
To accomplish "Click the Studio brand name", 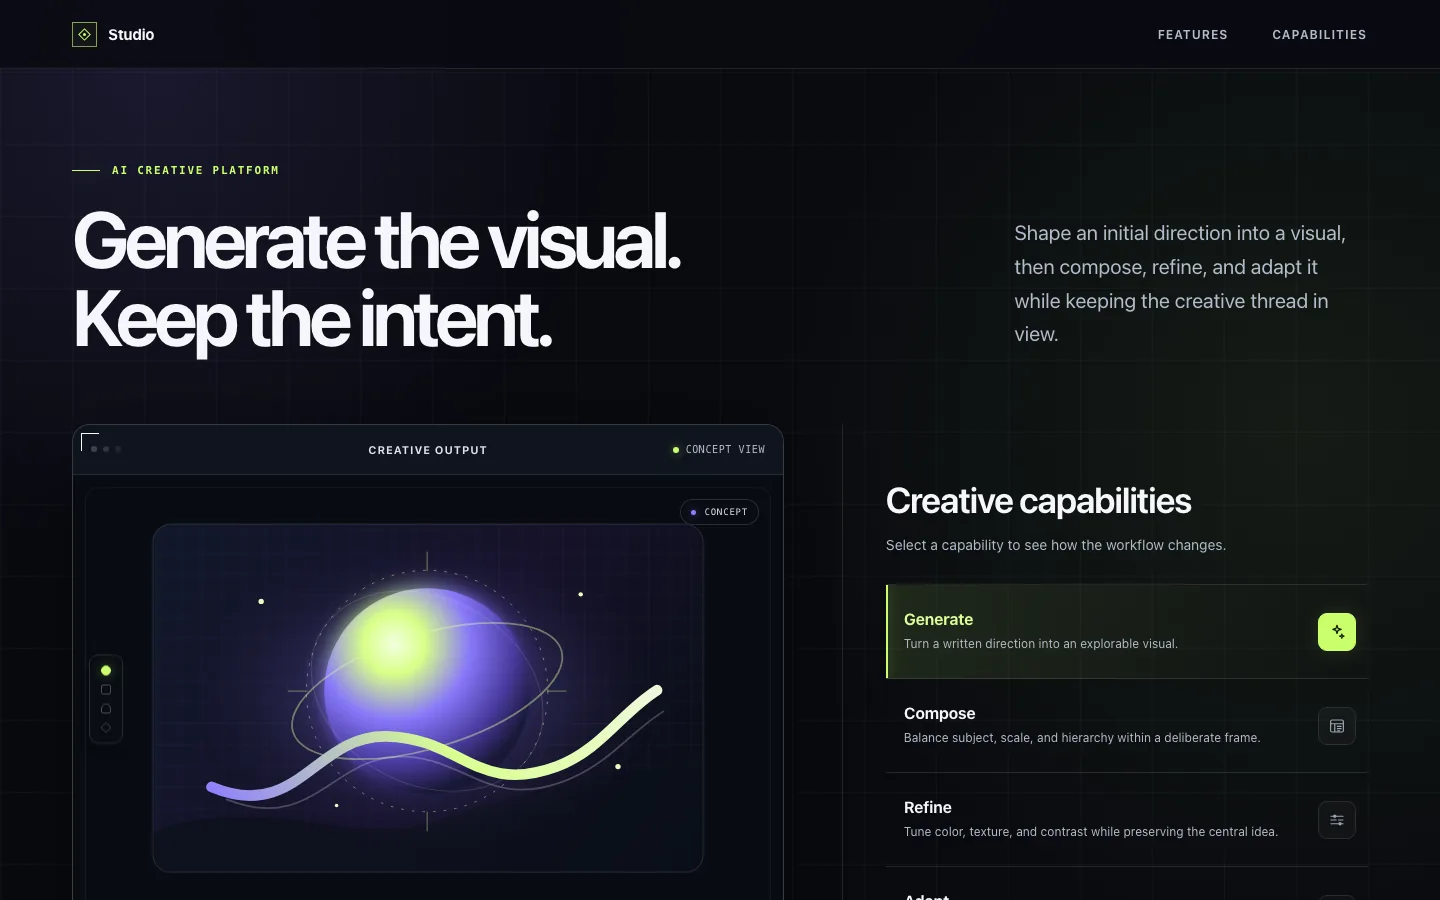I will point(131,35).
